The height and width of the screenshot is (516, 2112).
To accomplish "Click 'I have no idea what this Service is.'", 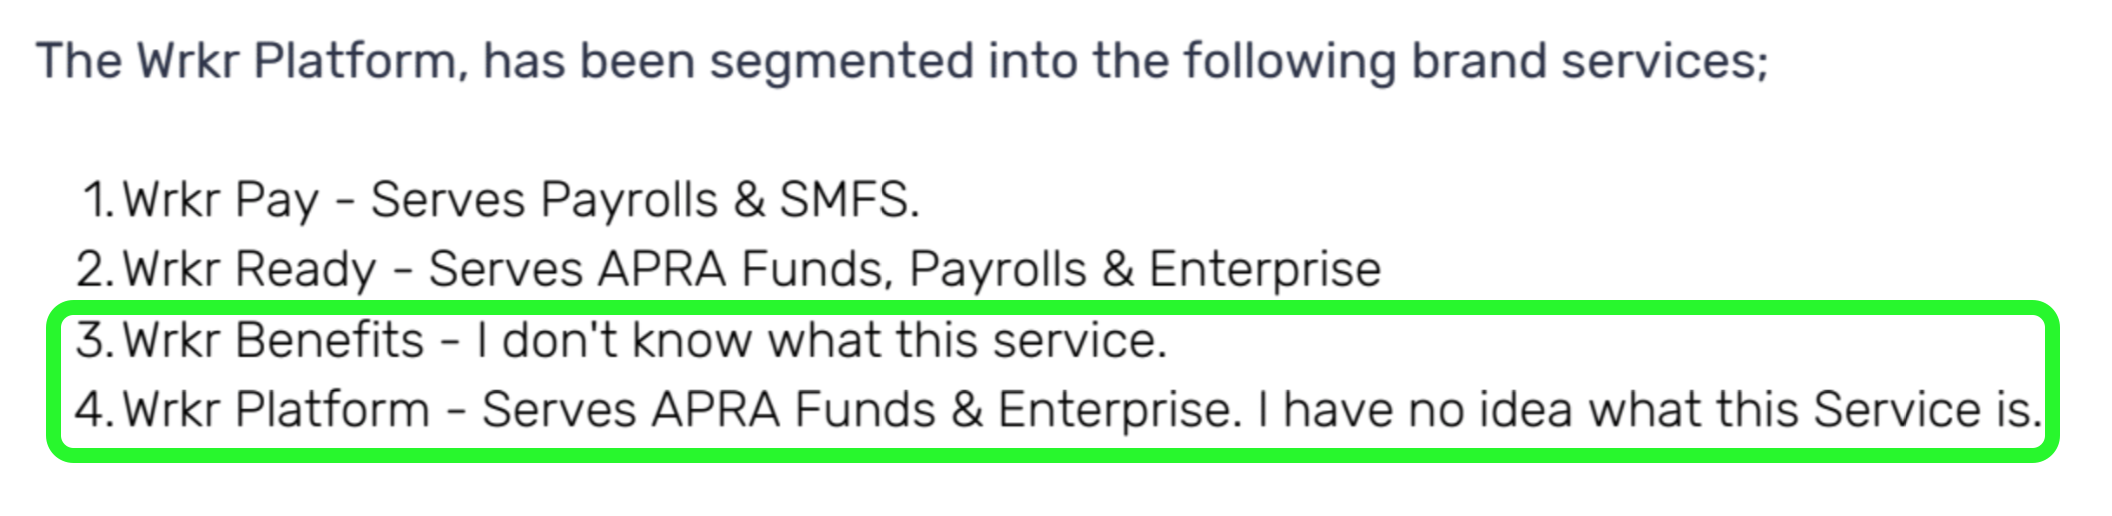I will 1650,410.
